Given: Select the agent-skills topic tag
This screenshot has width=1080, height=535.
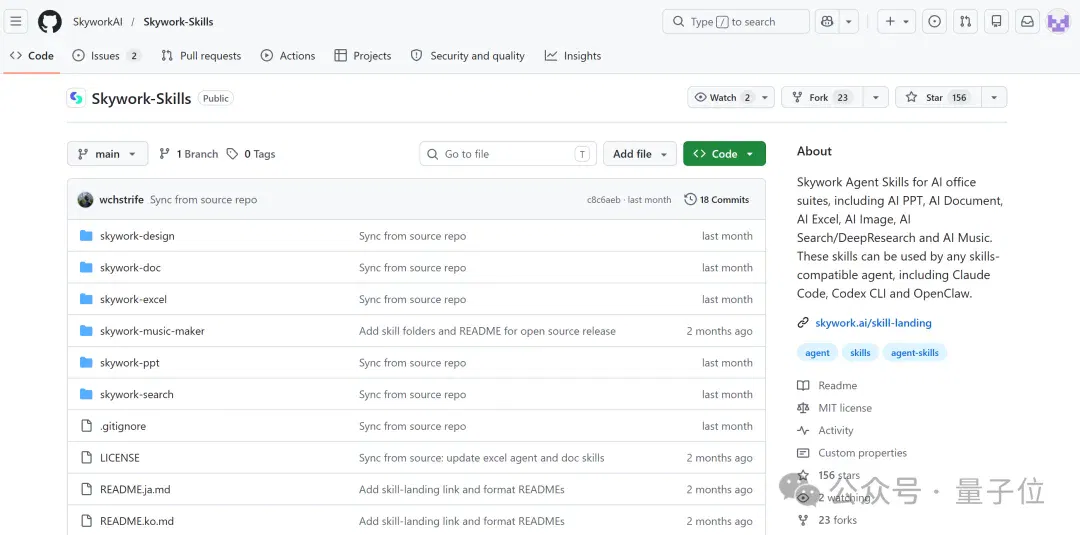Looking at the screenshot, I should click(x=915, y=353).
